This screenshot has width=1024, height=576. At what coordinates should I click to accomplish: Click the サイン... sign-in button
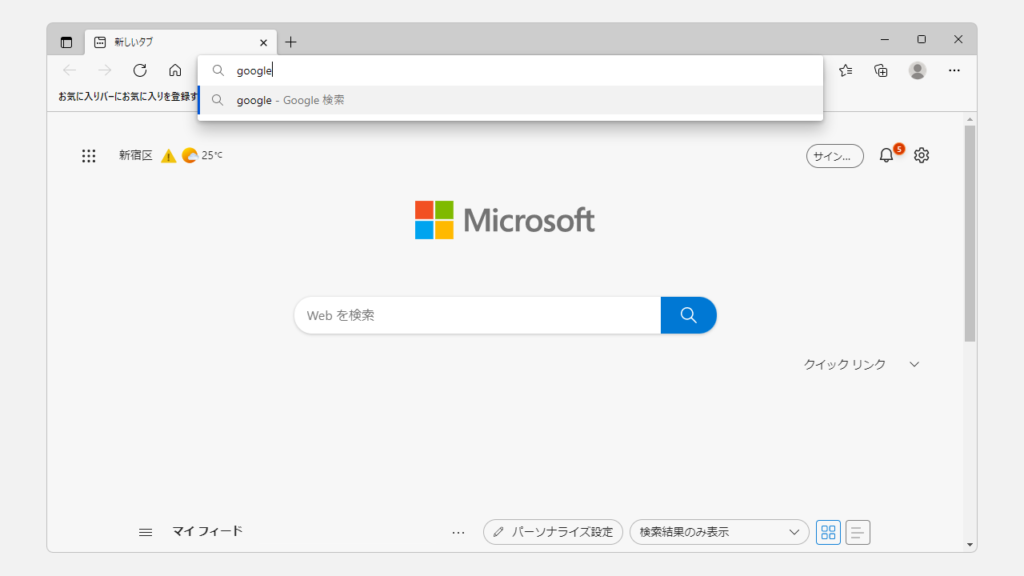point(834,156)
